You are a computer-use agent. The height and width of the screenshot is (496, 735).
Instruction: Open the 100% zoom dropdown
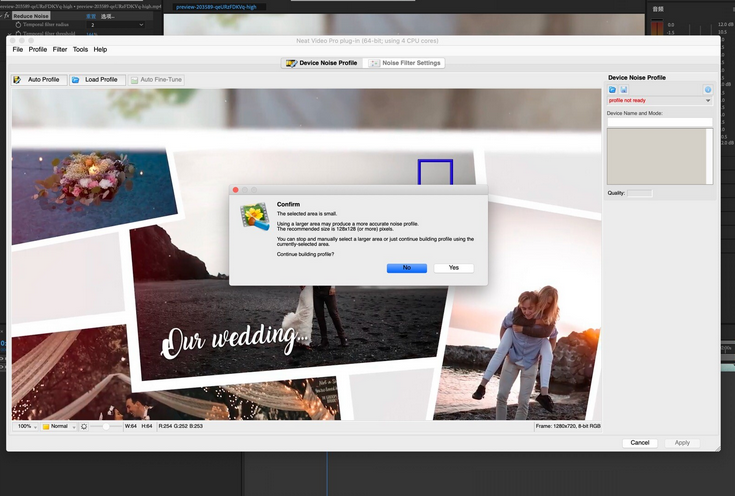pyautogui.click(x=25, y=427)
